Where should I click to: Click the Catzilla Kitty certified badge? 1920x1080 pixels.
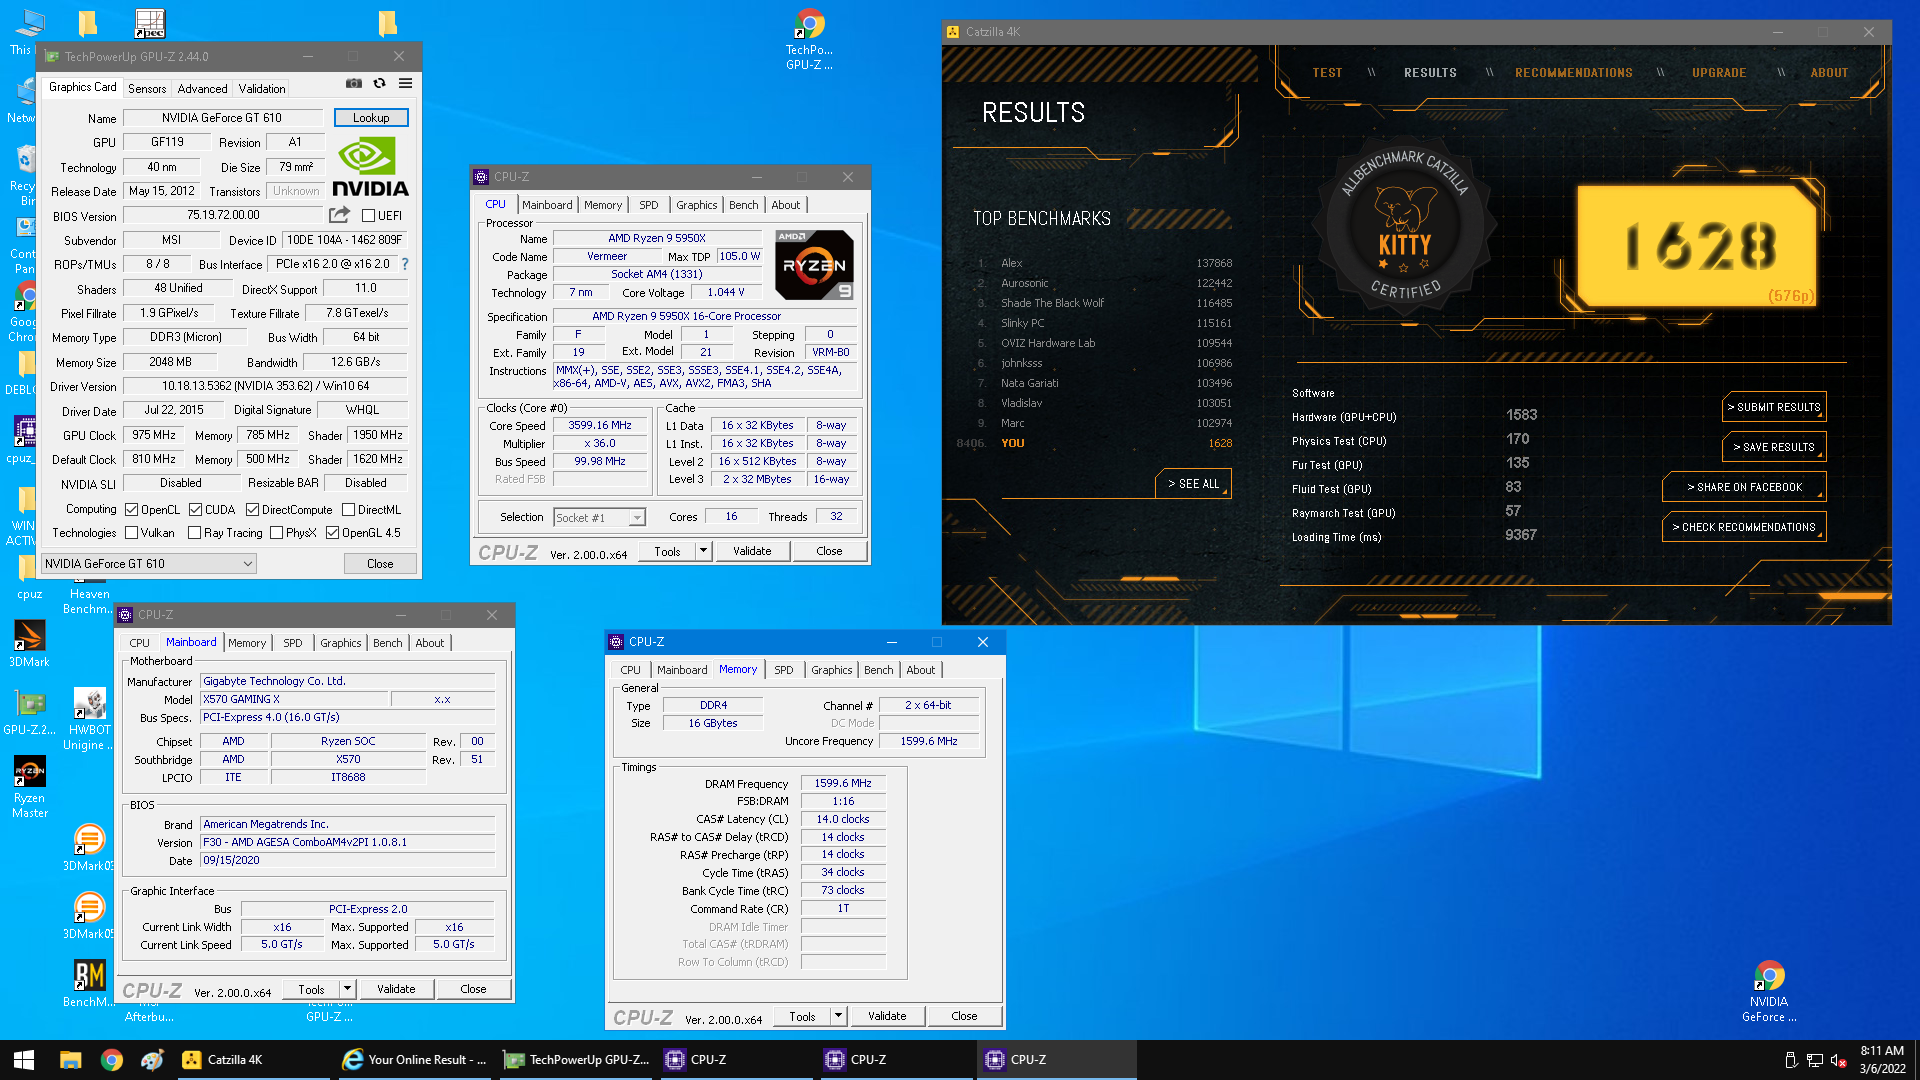pyautogui.click(x=1405, y=228)
